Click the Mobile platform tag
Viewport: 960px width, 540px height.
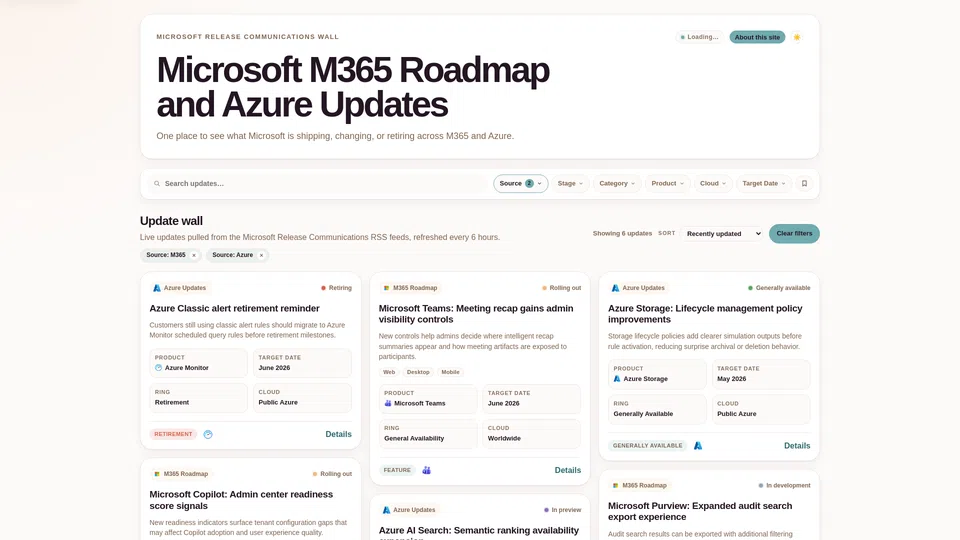pyautogui.click(x=450, y=372)
